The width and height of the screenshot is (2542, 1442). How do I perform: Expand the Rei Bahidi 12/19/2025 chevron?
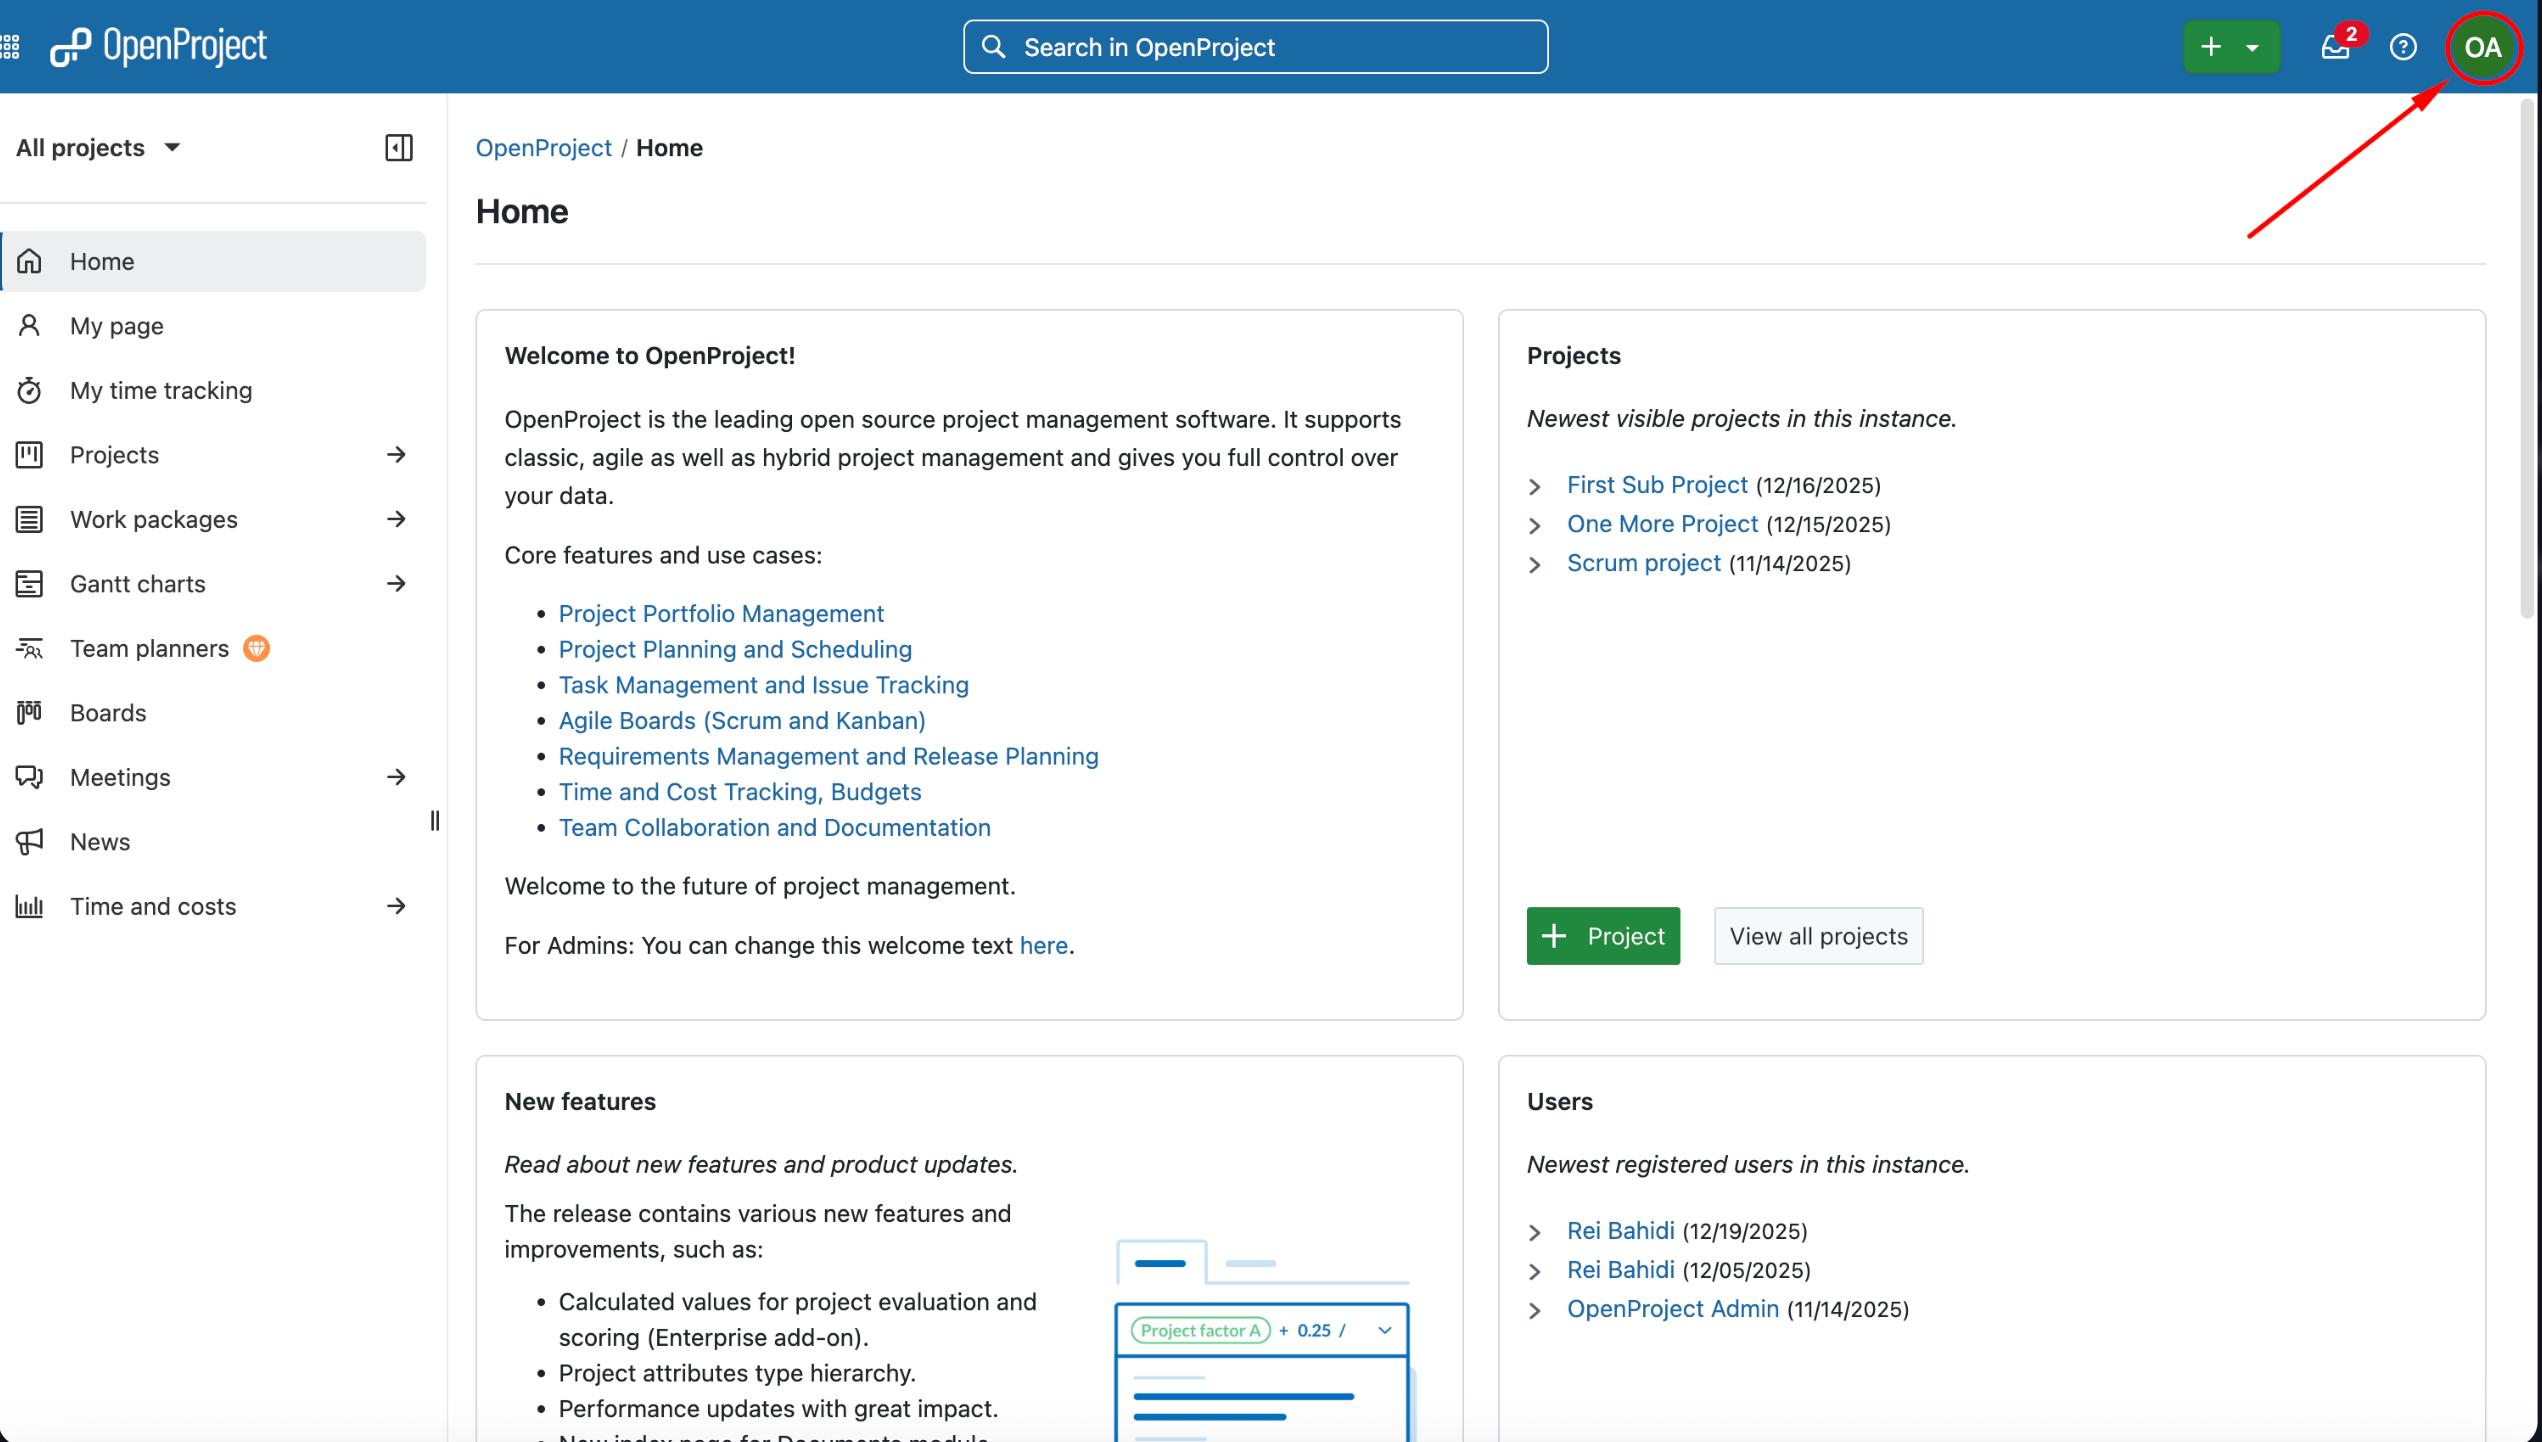[x=1535, y=1232]
